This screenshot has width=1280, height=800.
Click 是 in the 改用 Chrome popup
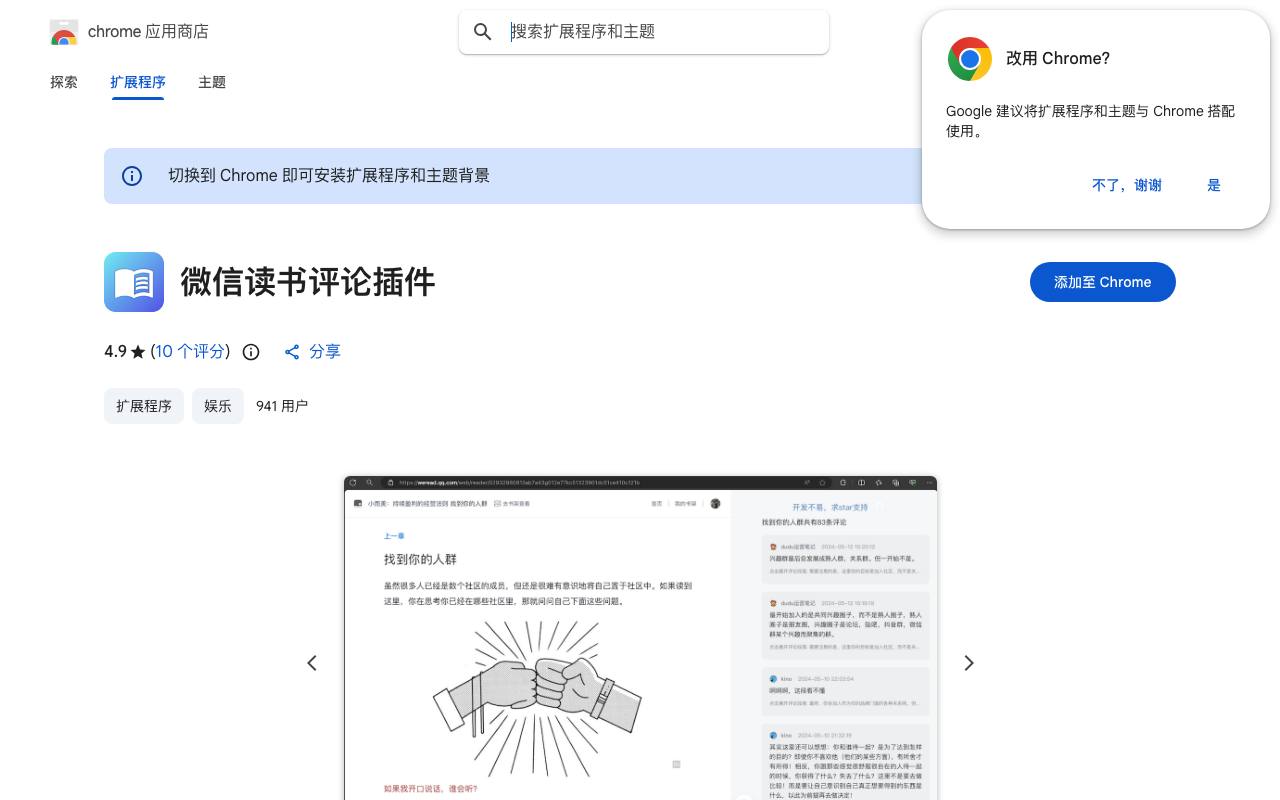pyautogui.click(x=1214, y=185)
